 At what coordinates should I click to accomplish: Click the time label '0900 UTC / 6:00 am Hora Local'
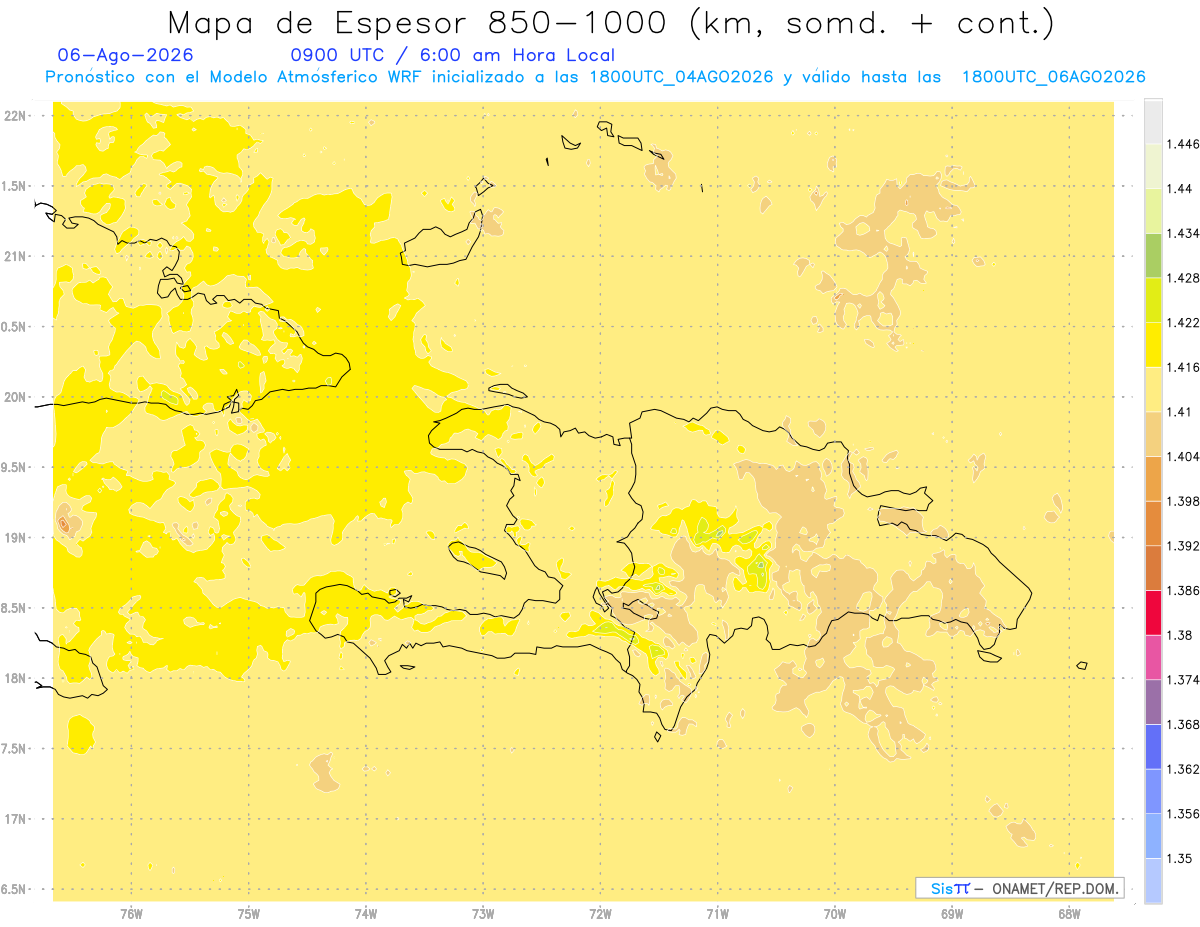(453, 56)
